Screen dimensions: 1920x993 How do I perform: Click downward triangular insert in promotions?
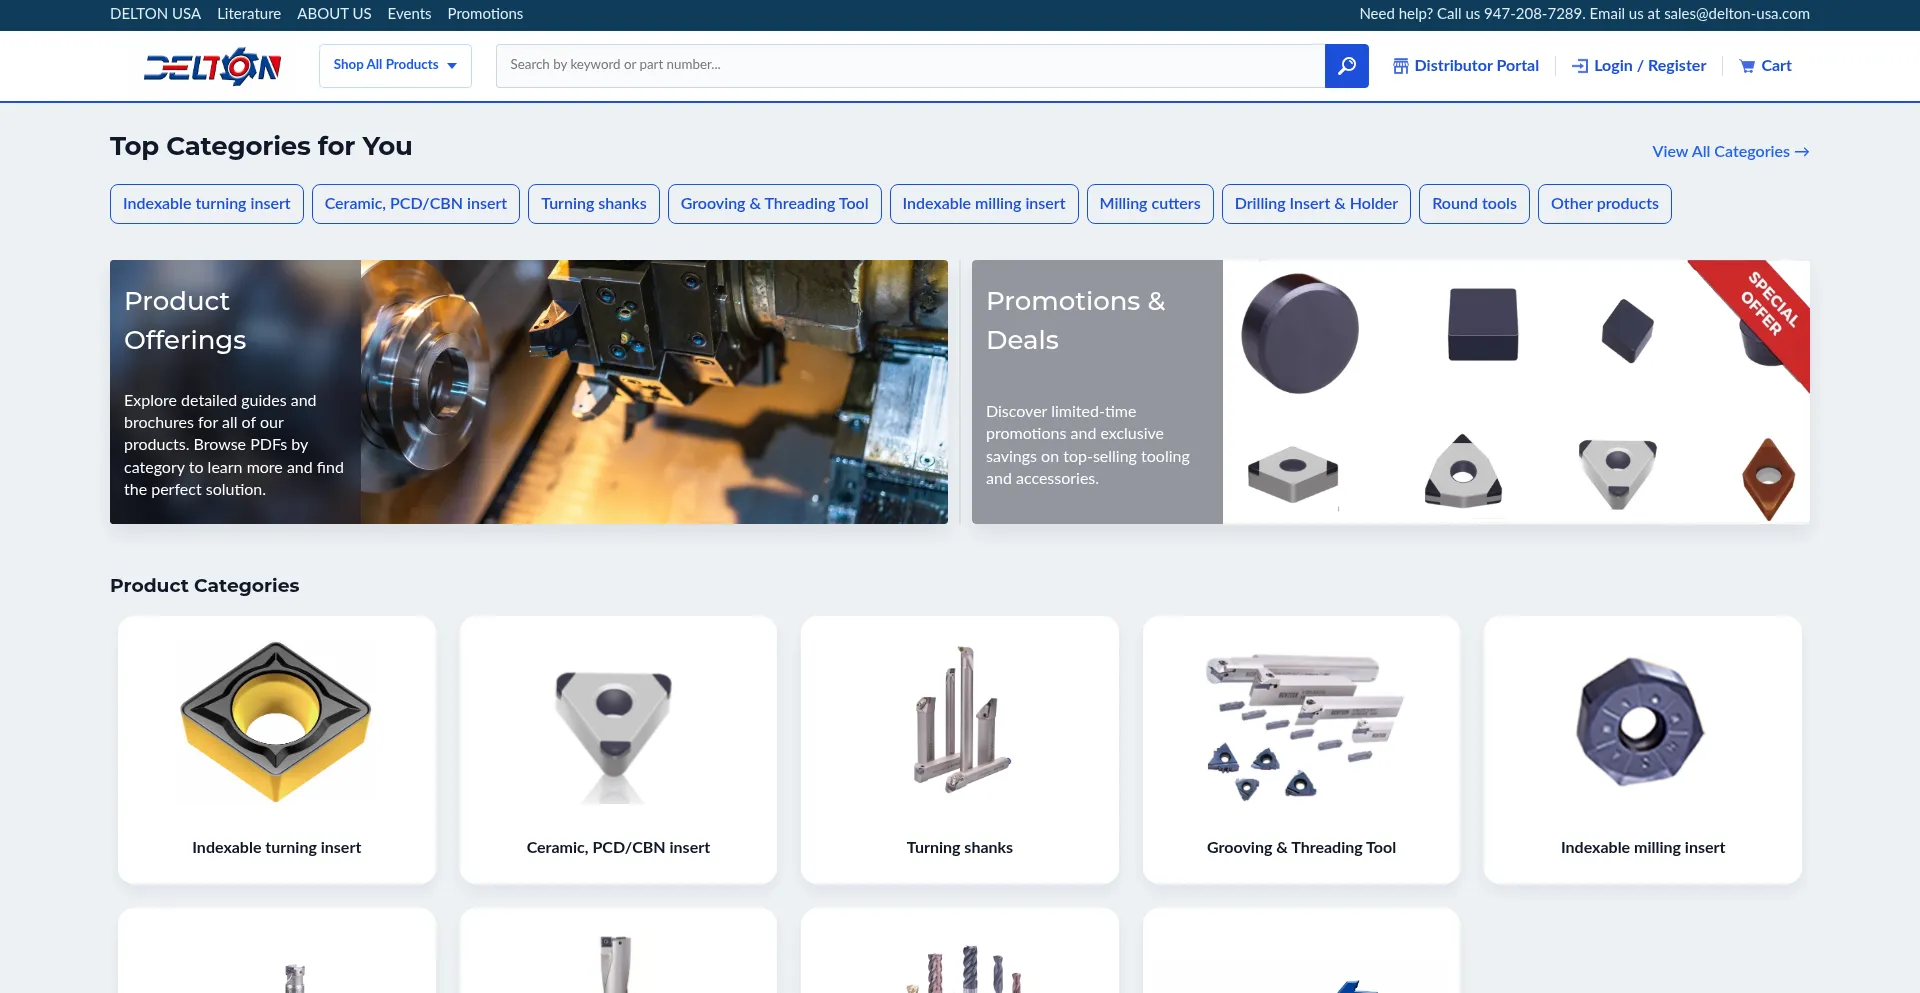click(x=1617, y=473)
